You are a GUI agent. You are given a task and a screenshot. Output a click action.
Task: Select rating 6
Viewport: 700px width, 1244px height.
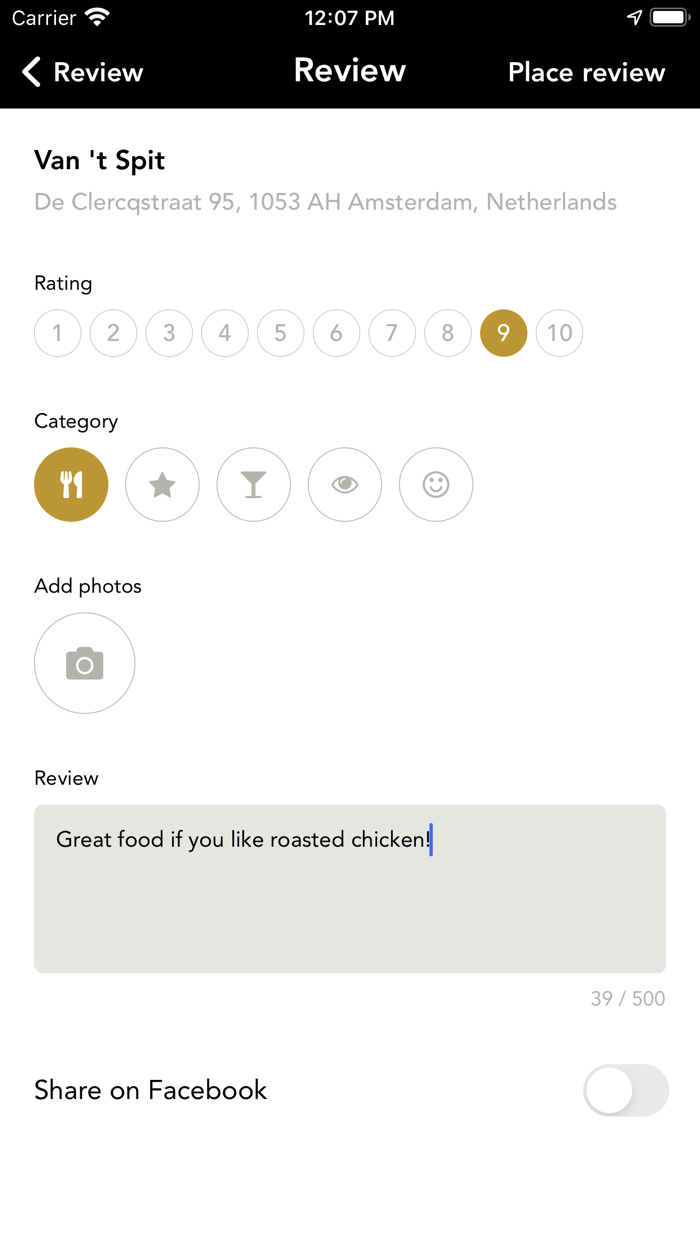[x=337, y=333]
